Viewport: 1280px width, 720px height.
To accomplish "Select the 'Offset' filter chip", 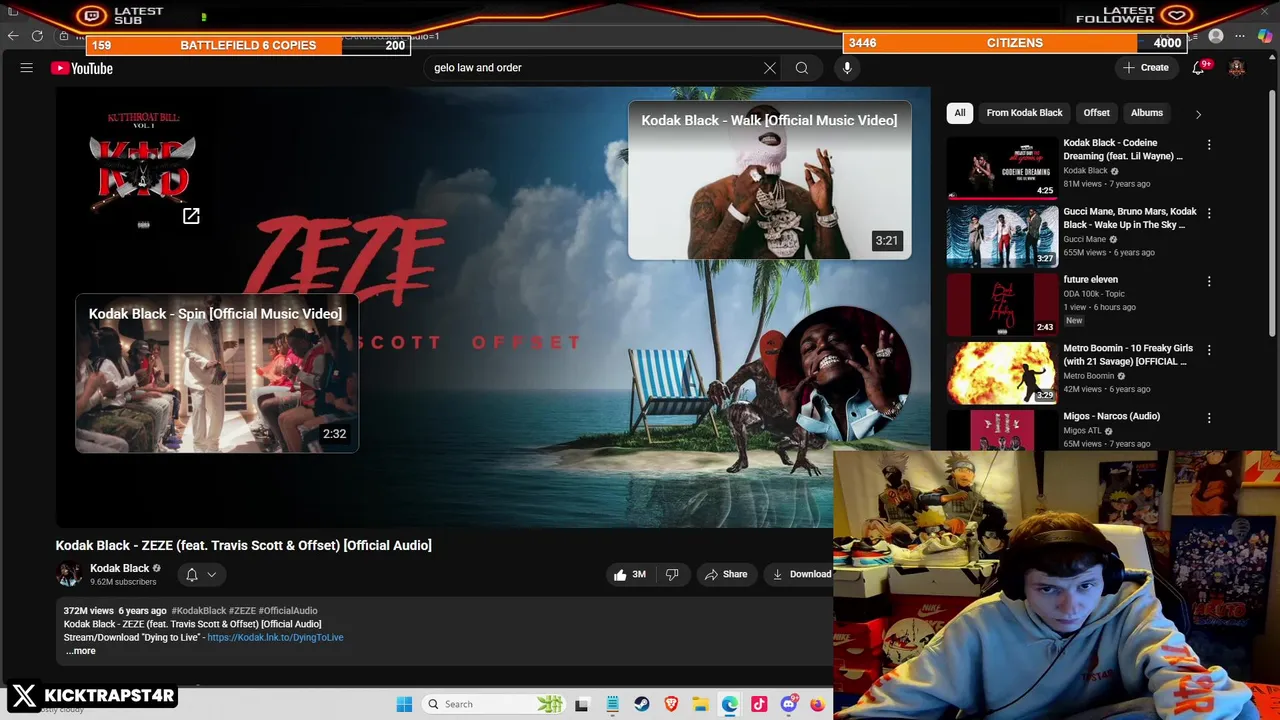I will coord(1097,113).
